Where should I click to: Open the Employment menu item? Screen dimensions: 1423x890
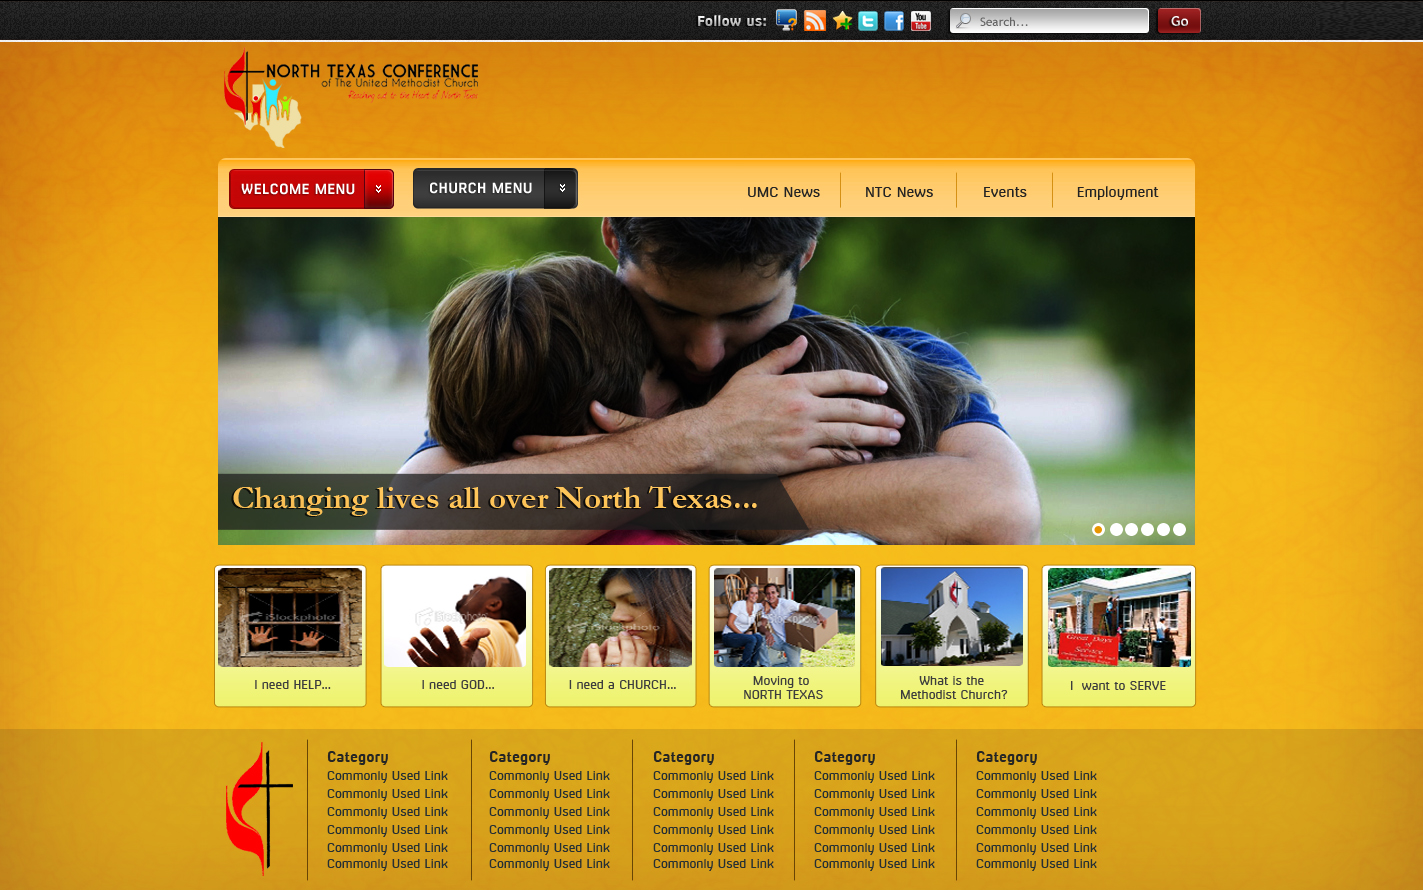(1117, 192)
